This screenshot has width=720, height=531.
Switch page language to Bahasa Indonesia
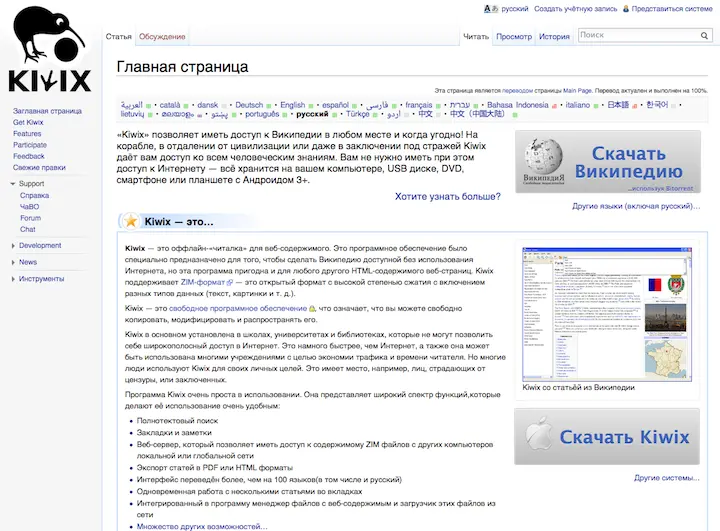pyautogui.click(x=518, y=105)
